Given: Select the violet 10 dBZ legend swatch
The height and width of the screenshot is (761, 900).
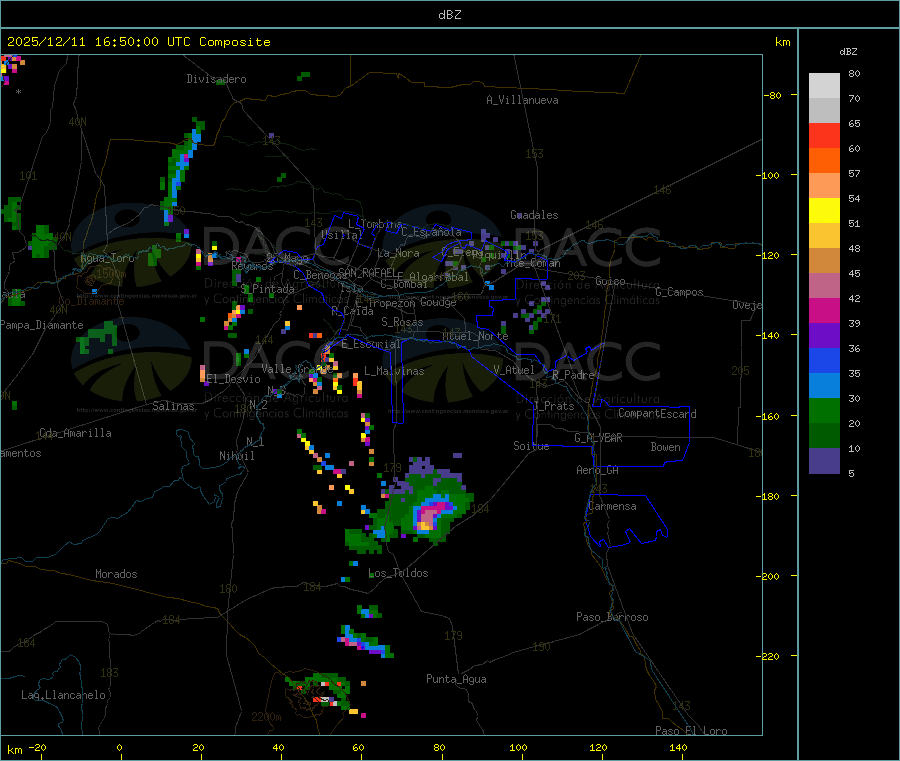Looking at the screenshot, I should pos(824,461).
